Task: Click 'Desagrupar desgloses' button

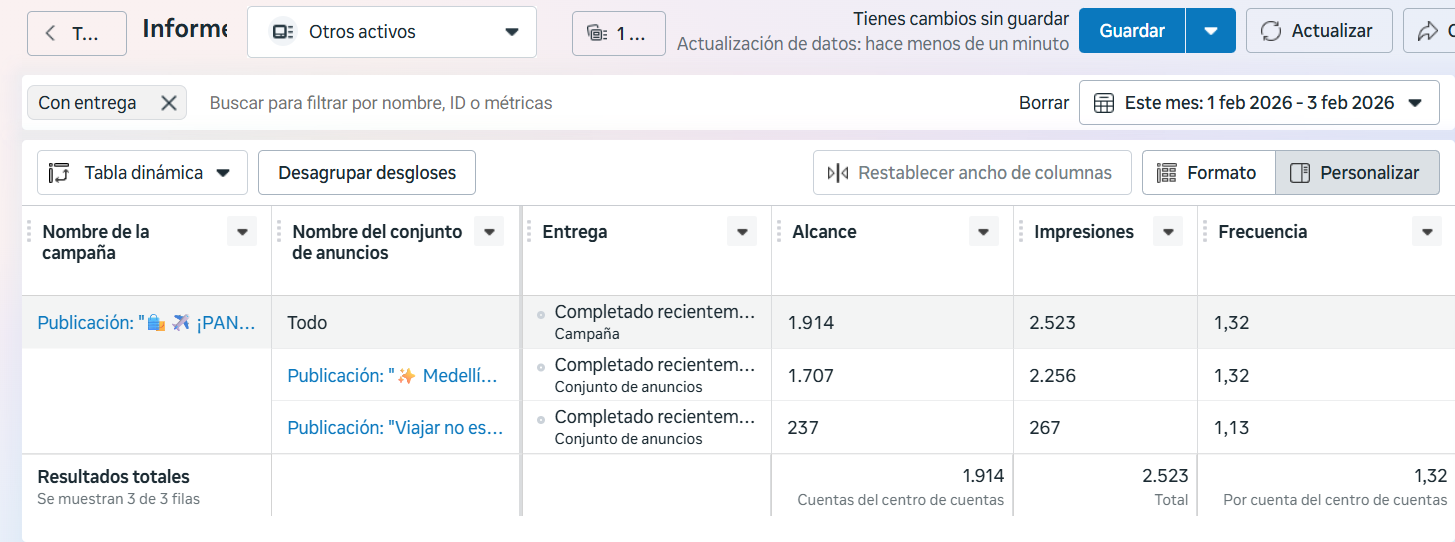Action: (367, 173)
